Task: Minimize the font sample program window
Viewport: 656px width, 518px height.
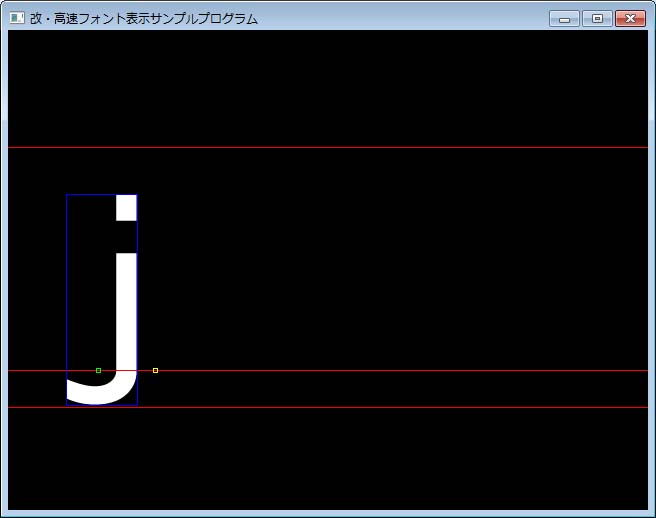Action: pyautogui.click(x=564, y=19)
